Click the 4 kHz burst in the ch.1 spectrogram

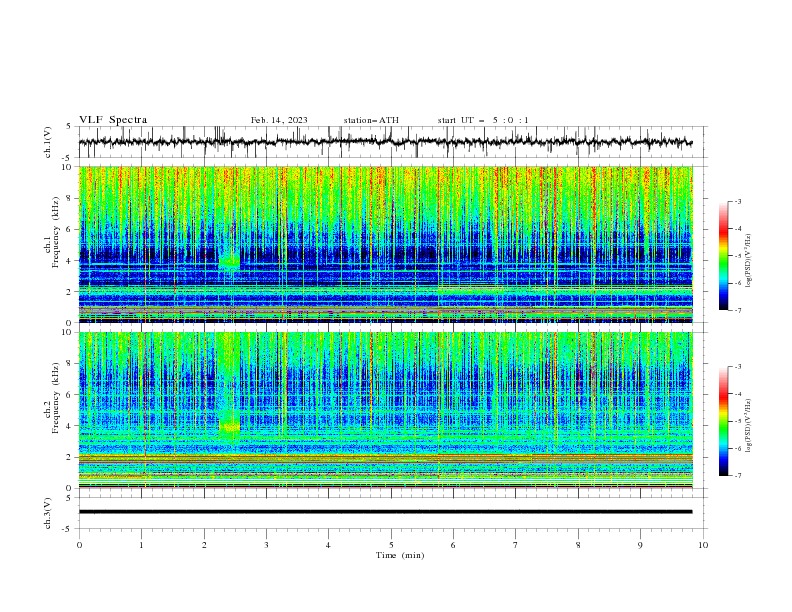[x=229, y=262]
